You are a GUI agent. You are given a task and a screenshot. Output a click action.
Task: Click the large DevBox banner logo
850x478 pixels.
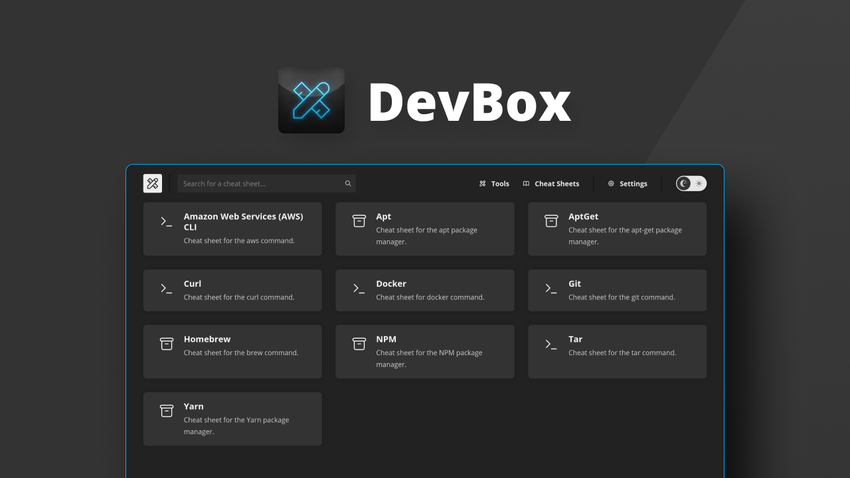[311, 101]
